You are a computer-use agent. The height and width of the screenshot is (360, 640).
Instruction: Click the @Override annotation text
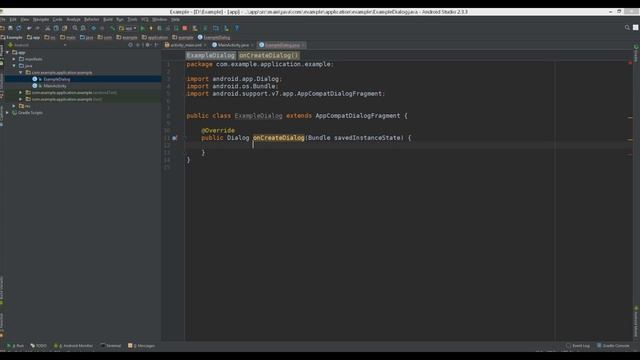point(218,131)
